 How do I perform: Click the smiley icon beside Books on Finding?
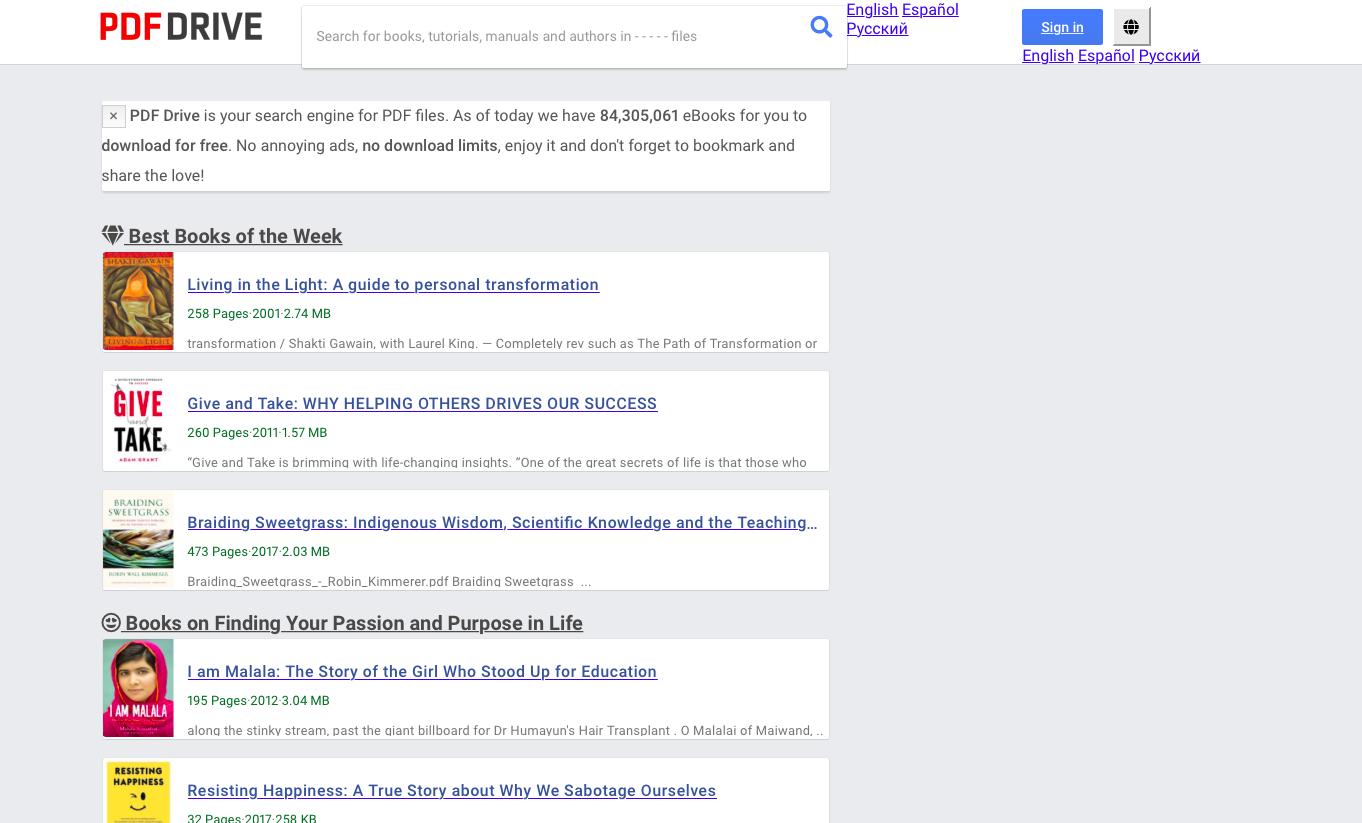pos(111,622)
